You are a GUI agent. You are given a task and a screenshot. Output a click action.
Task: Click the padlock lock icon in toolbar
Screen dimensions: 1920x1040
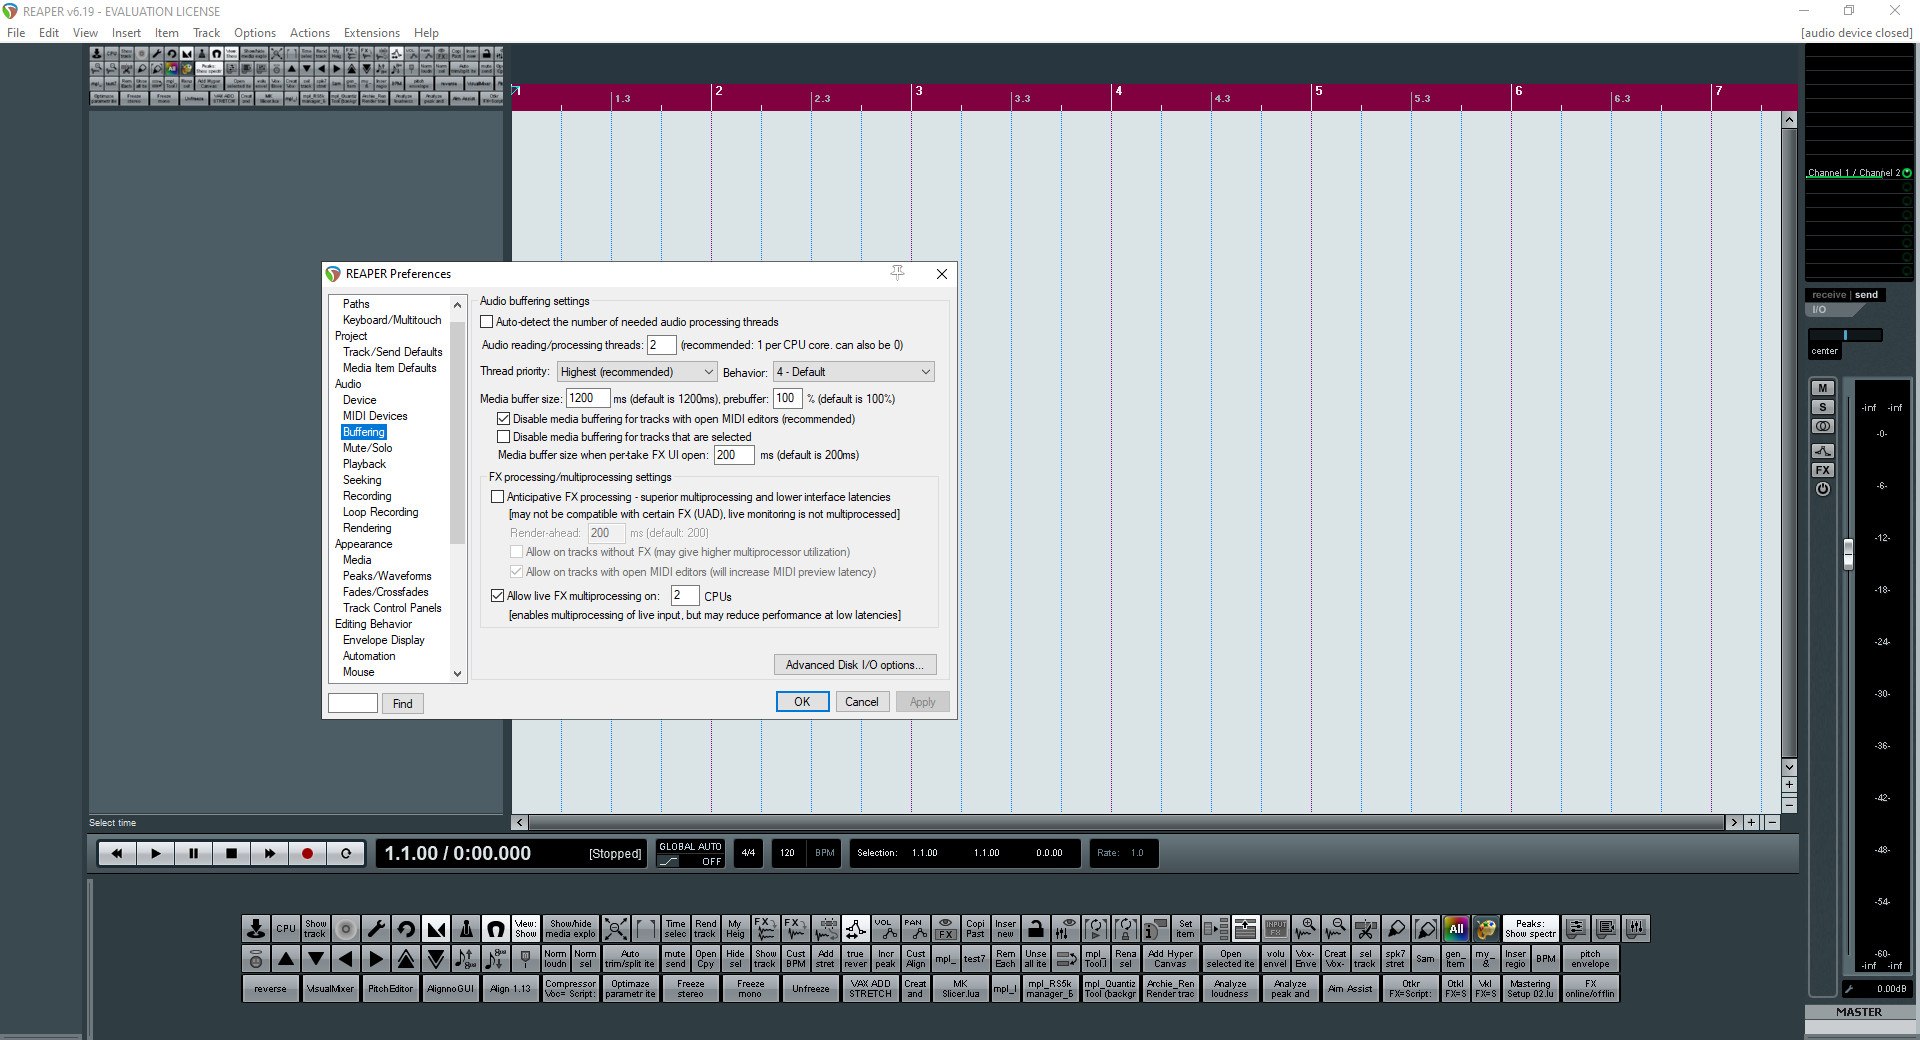click(1036, 929)
